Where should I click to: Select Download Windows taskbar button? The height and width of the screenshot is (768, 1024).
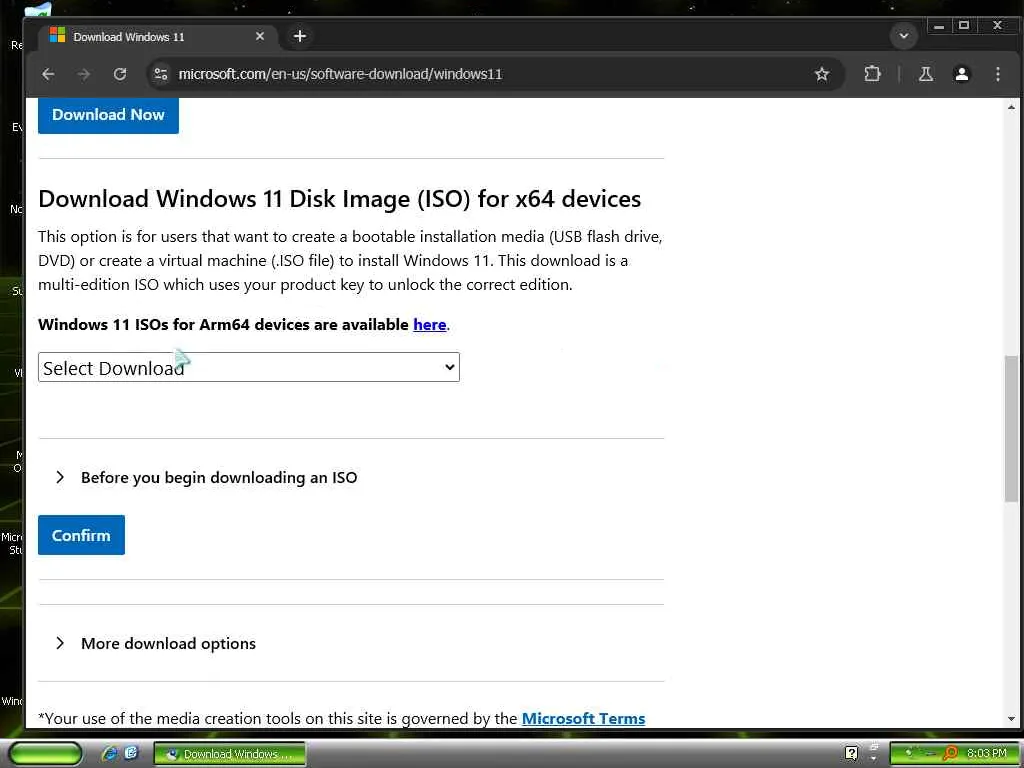tap(229, 754)
